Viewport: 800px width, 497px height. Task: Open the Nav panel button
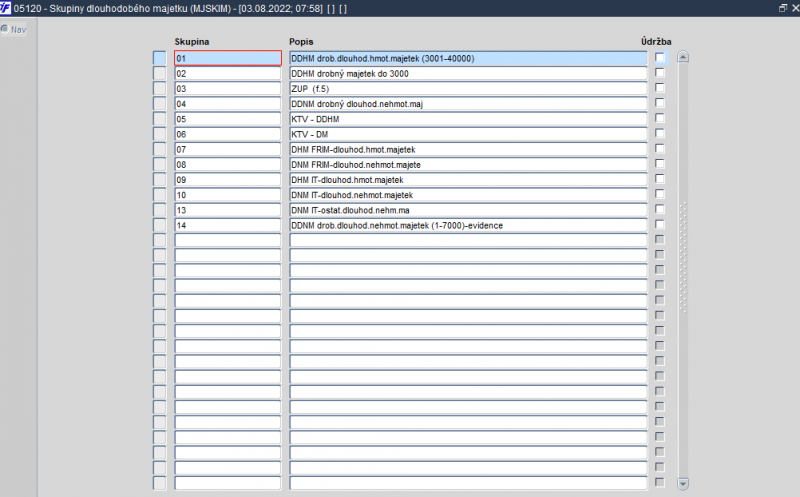(14, 30)
